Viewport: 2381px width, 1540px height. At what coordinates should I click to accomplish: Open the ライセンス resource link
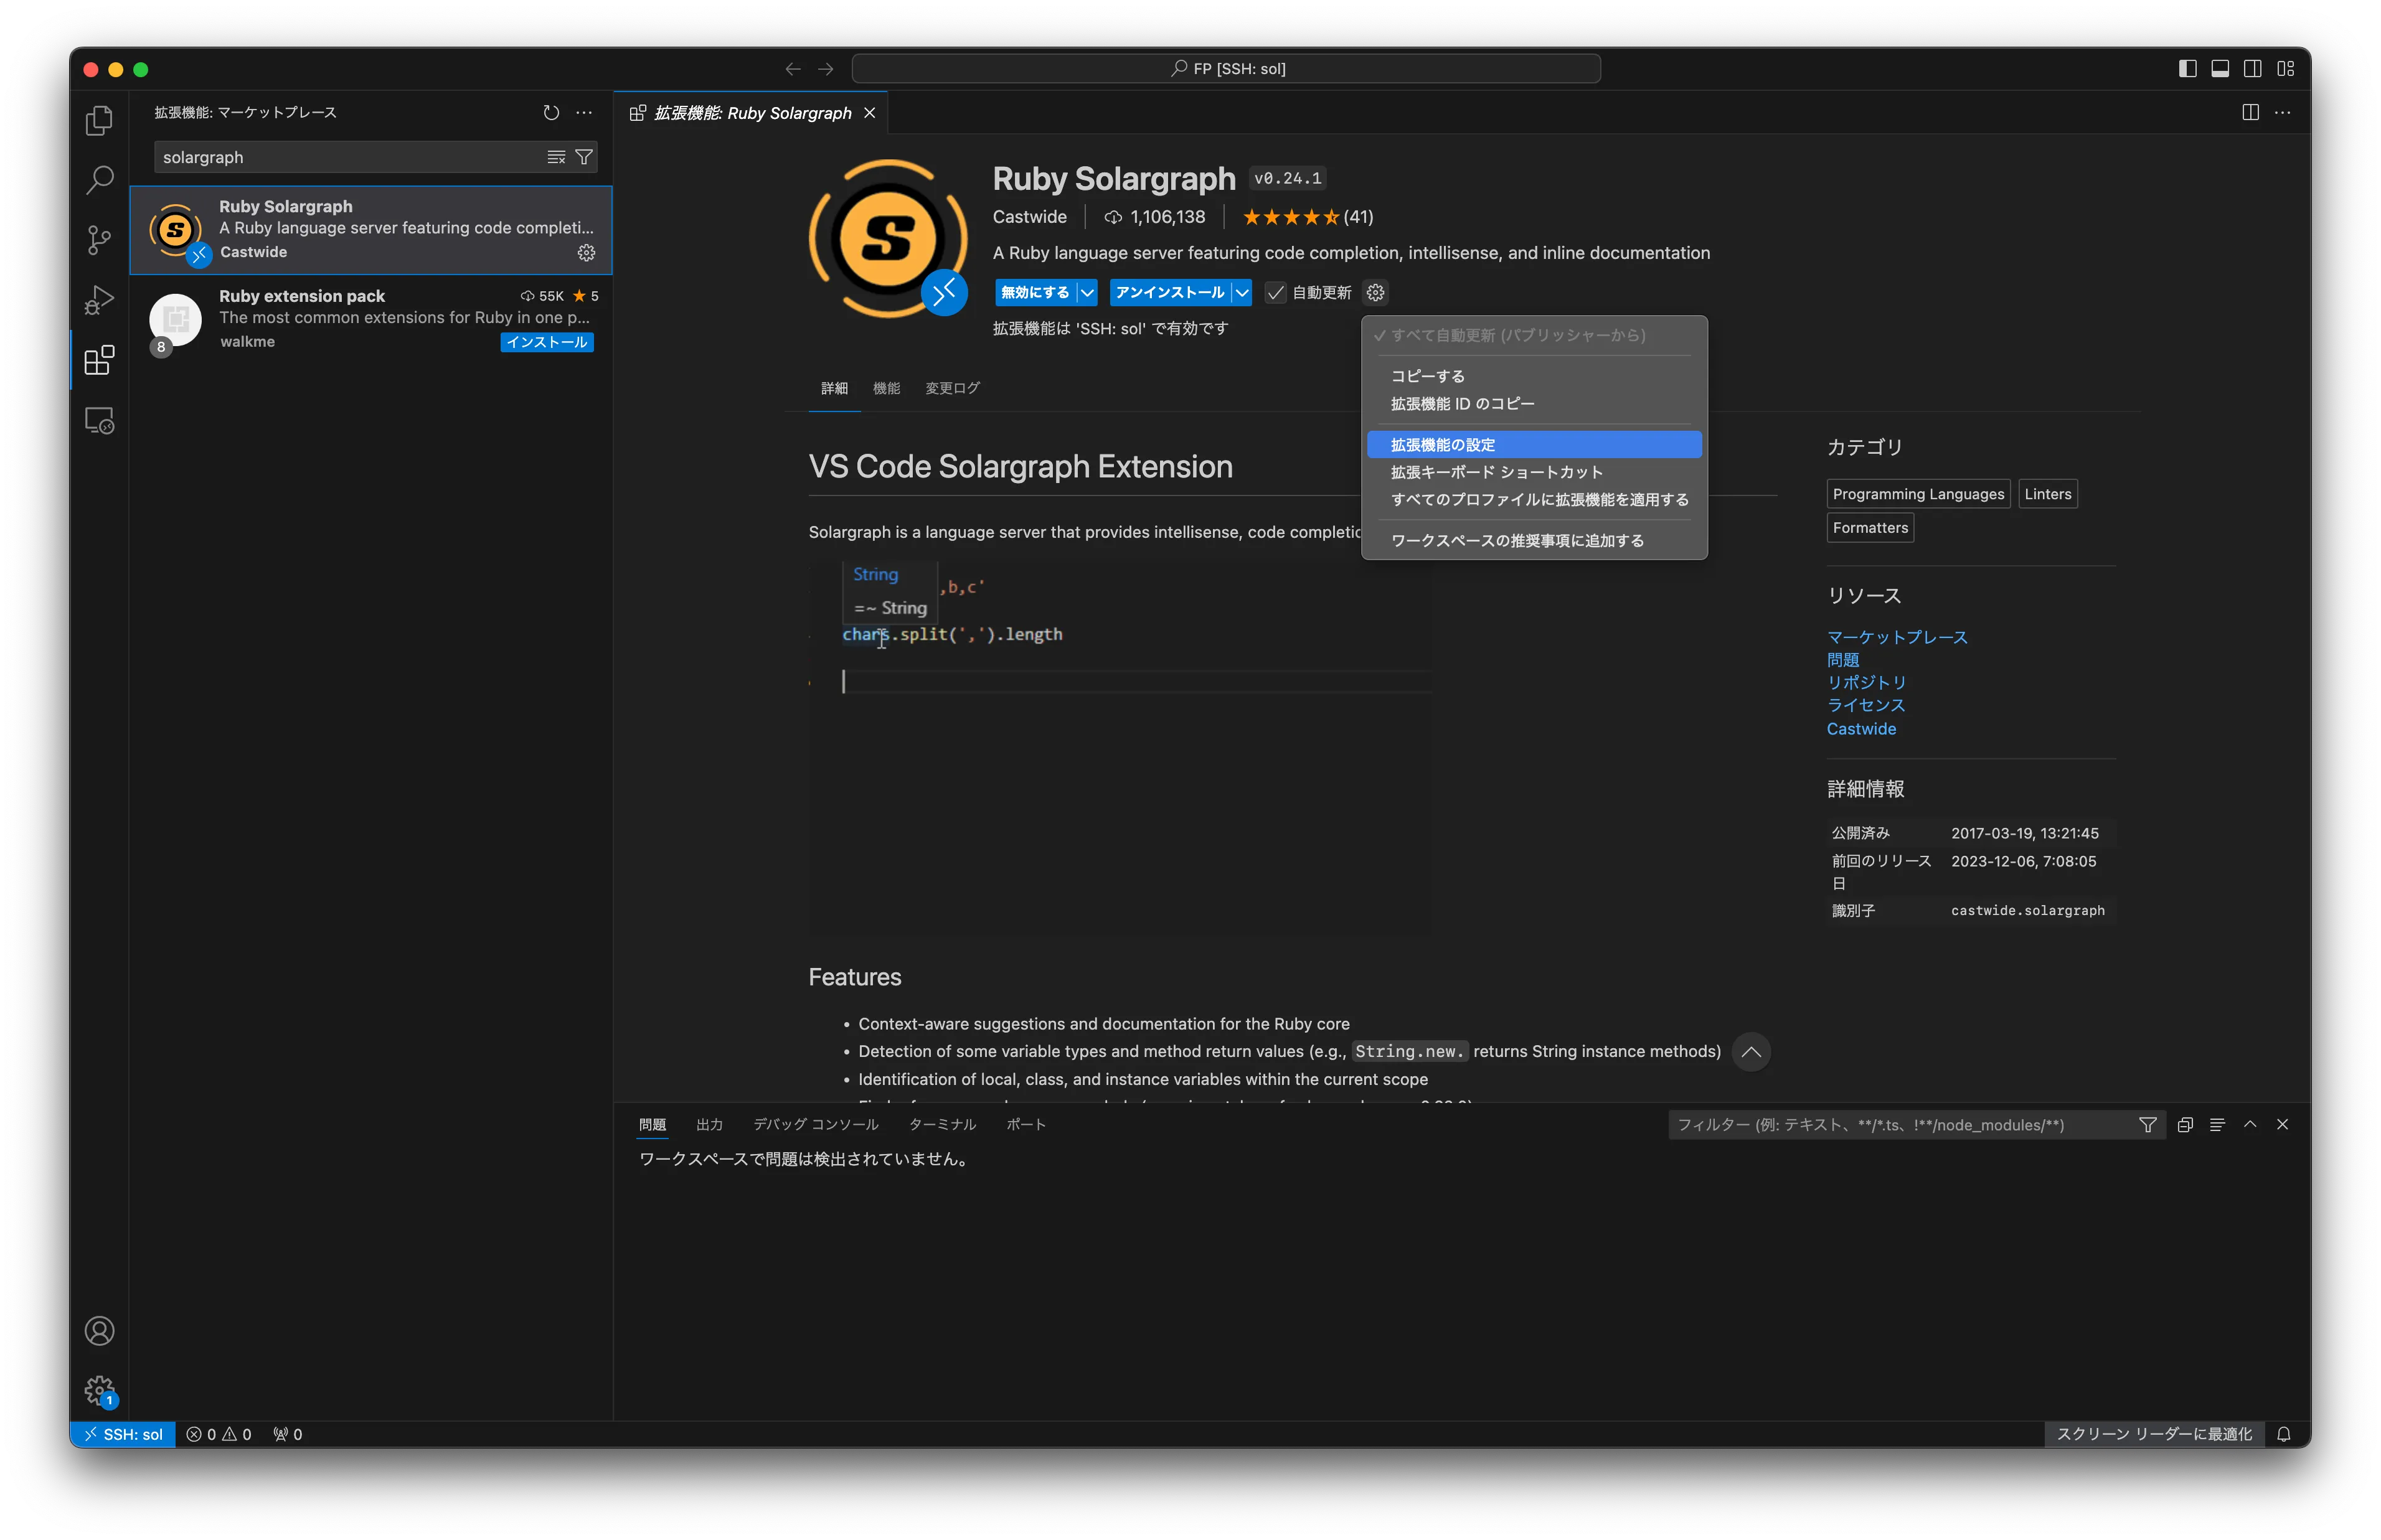coord(1866,705)
